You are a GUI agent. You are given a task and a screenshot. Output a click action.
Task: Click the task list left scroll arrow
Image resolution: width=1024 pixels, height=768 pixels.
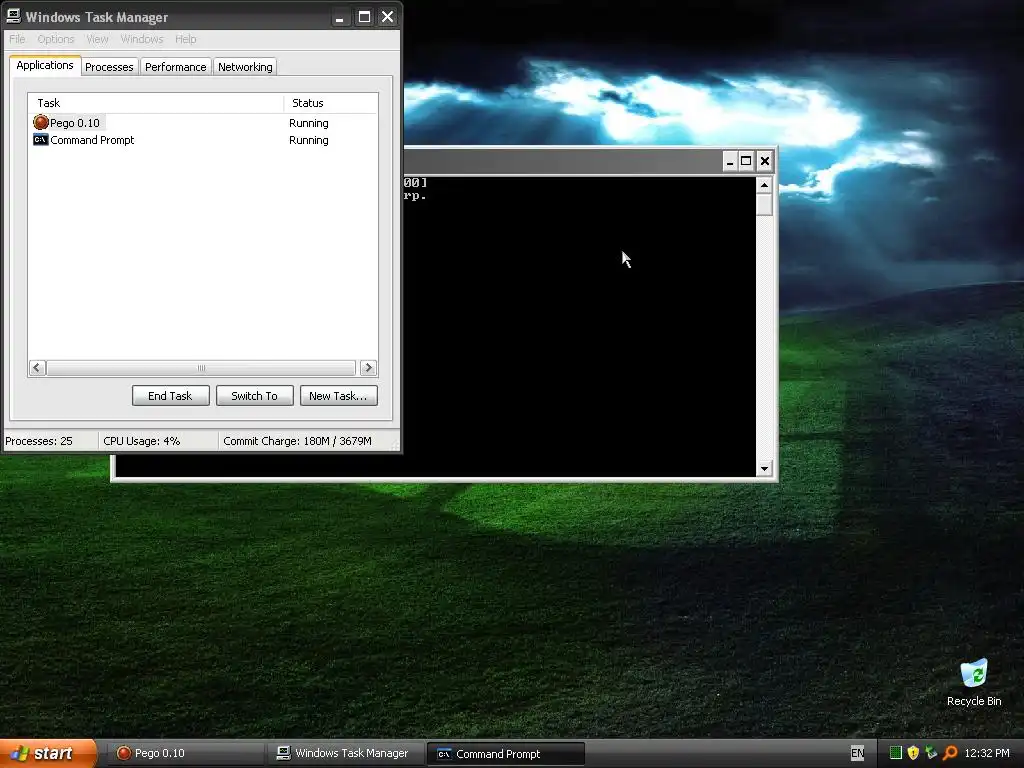point(37,368)
